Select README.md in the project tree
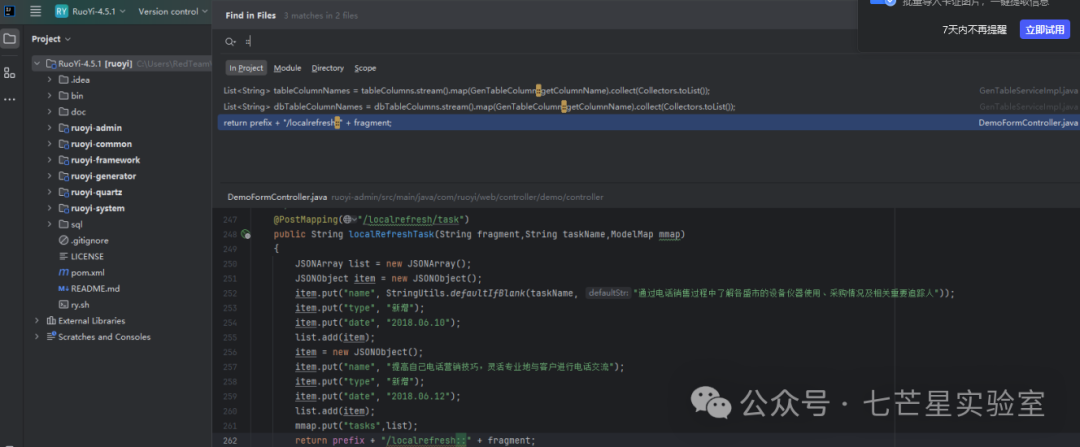 [95, 289]
